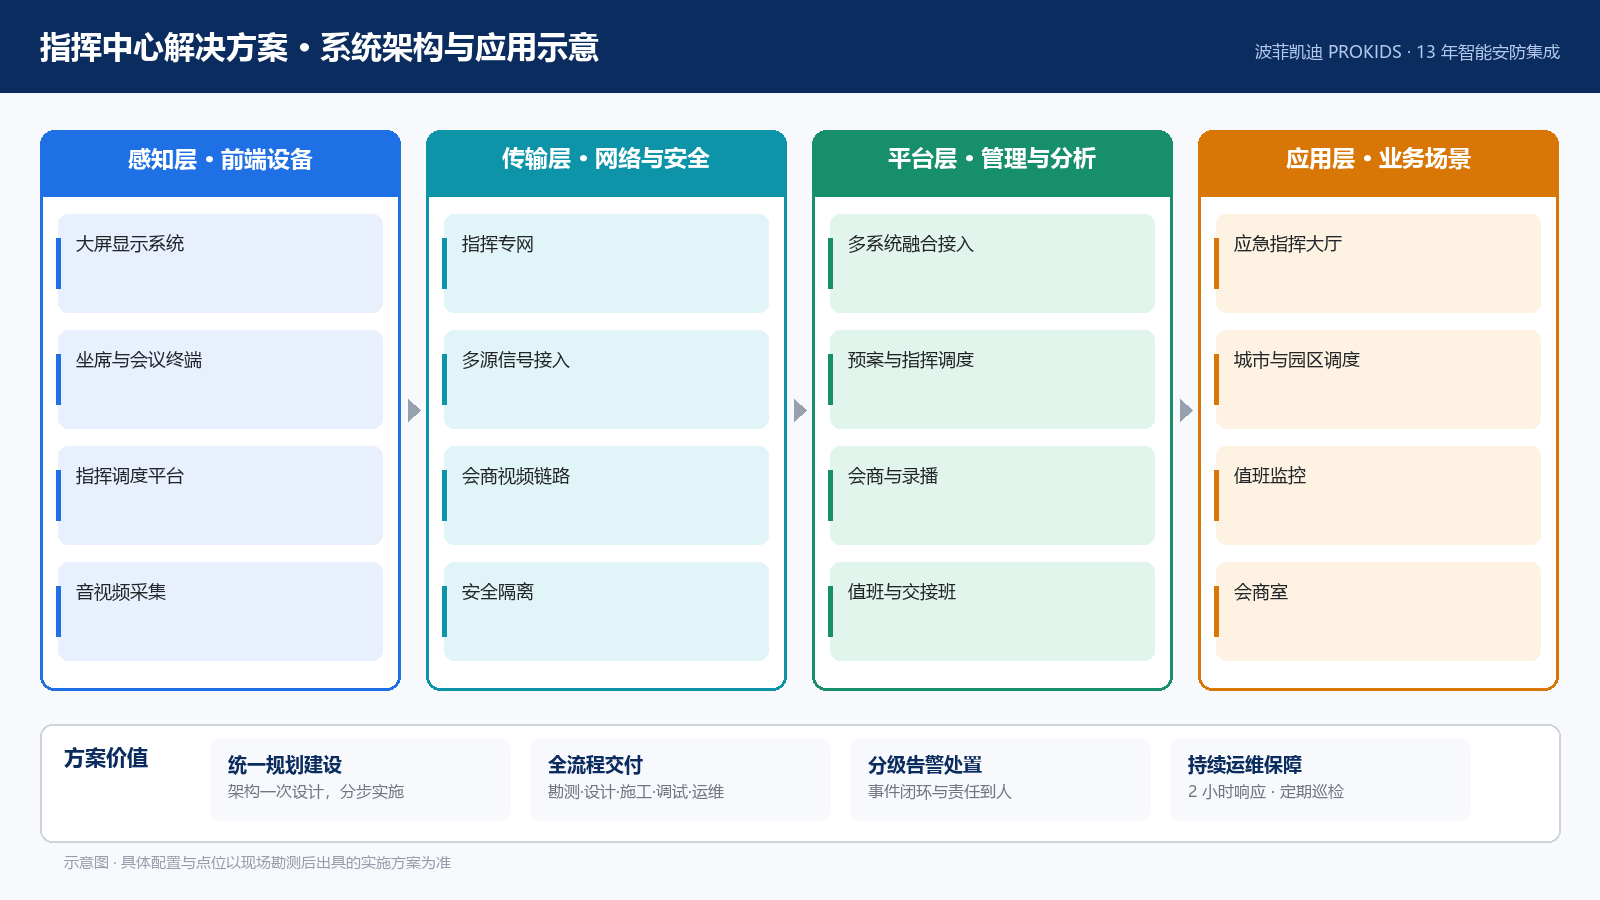Select the 城市与园区调度 card
Screen dimensions: 1600x900
tap(1378, 379)
